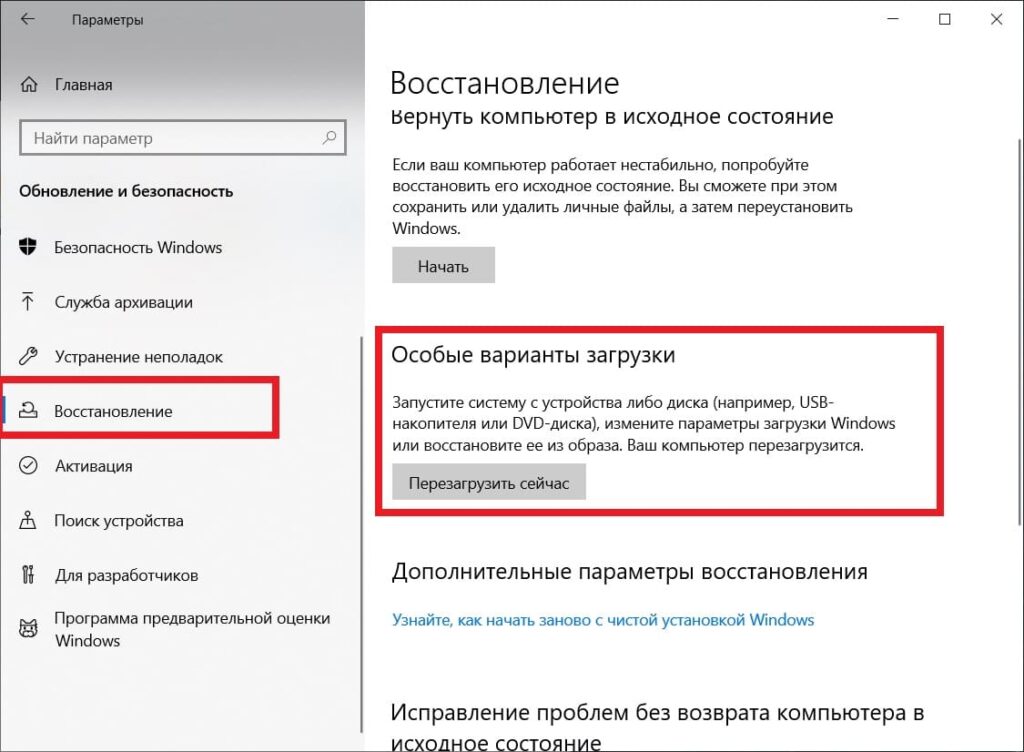Select Восстановление in sidebar
Screen dimensions: 1024x752
click(113, 411)
